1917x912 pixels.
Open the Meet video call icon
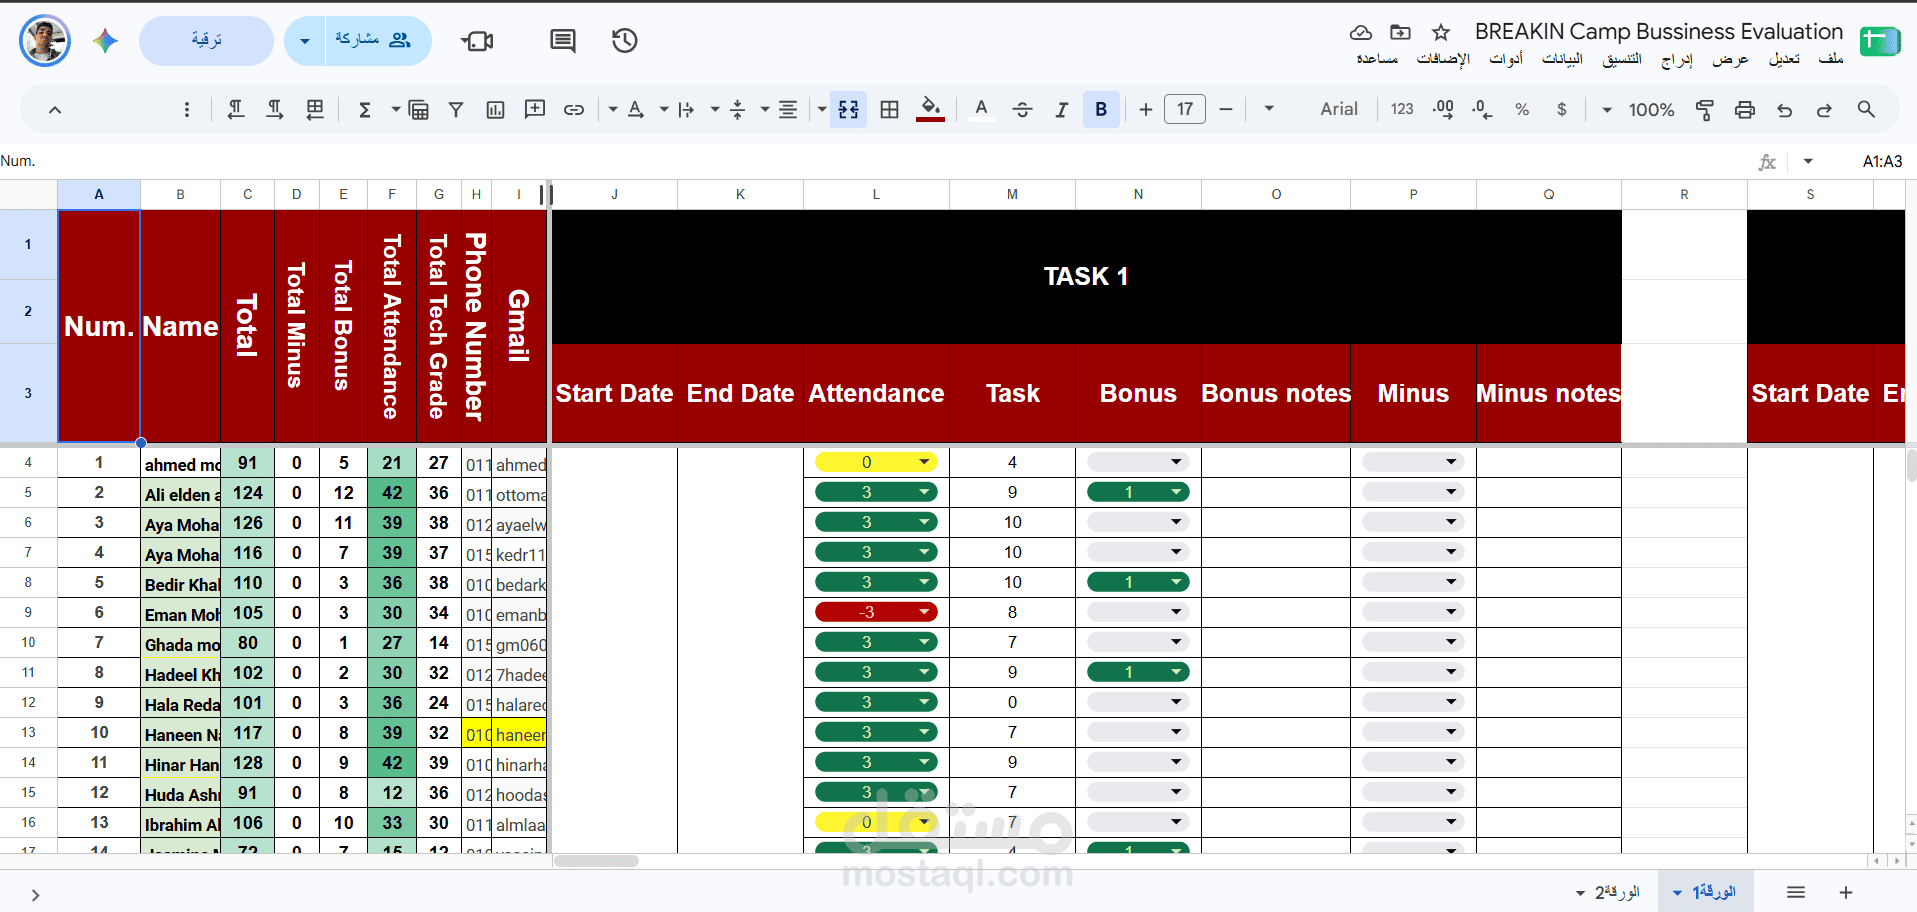(x=477, y=41)
